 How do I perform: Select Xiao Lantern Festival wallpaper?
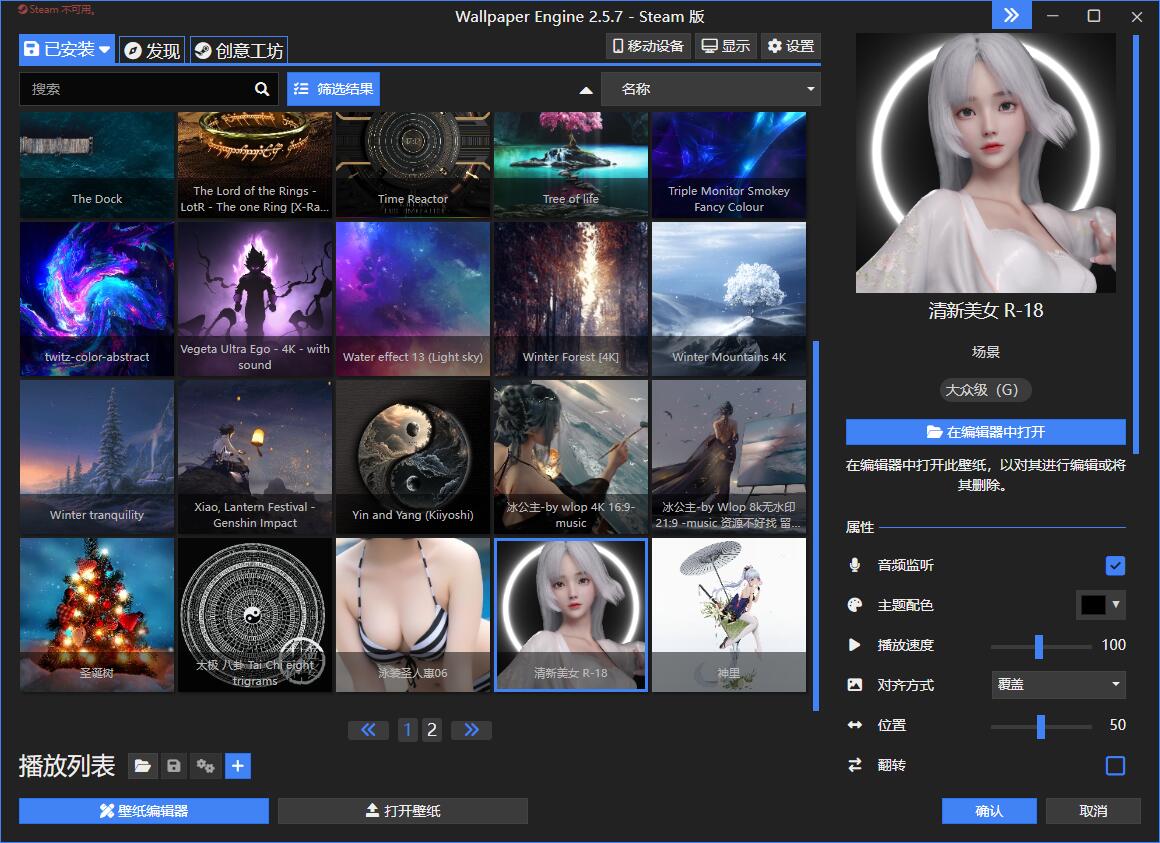(x=255, y=457)
